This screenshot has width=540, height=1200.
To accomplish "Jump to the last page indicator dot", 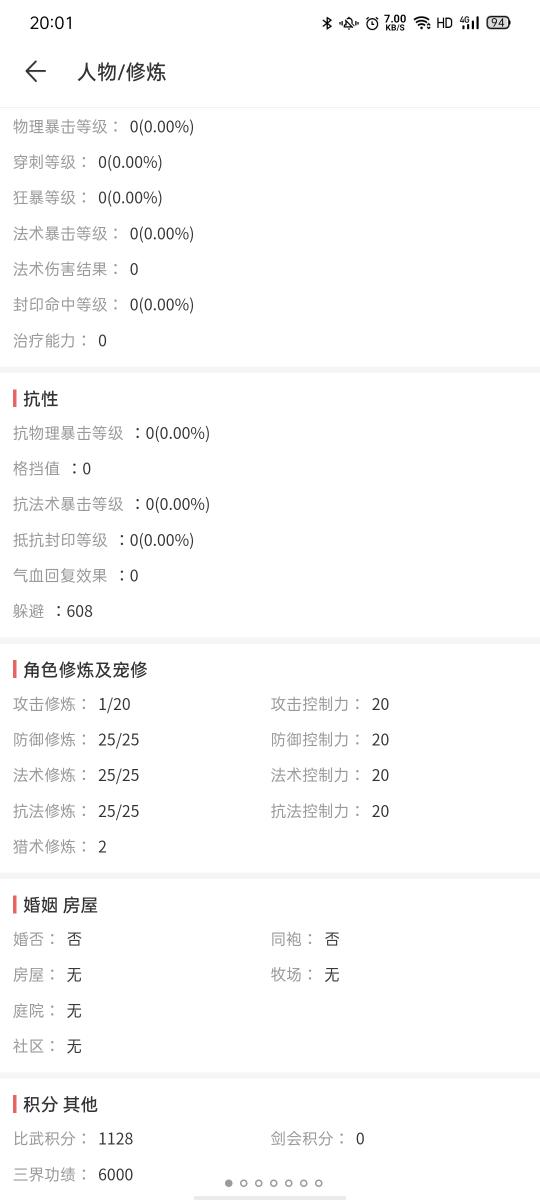I will click(319, 1183).
